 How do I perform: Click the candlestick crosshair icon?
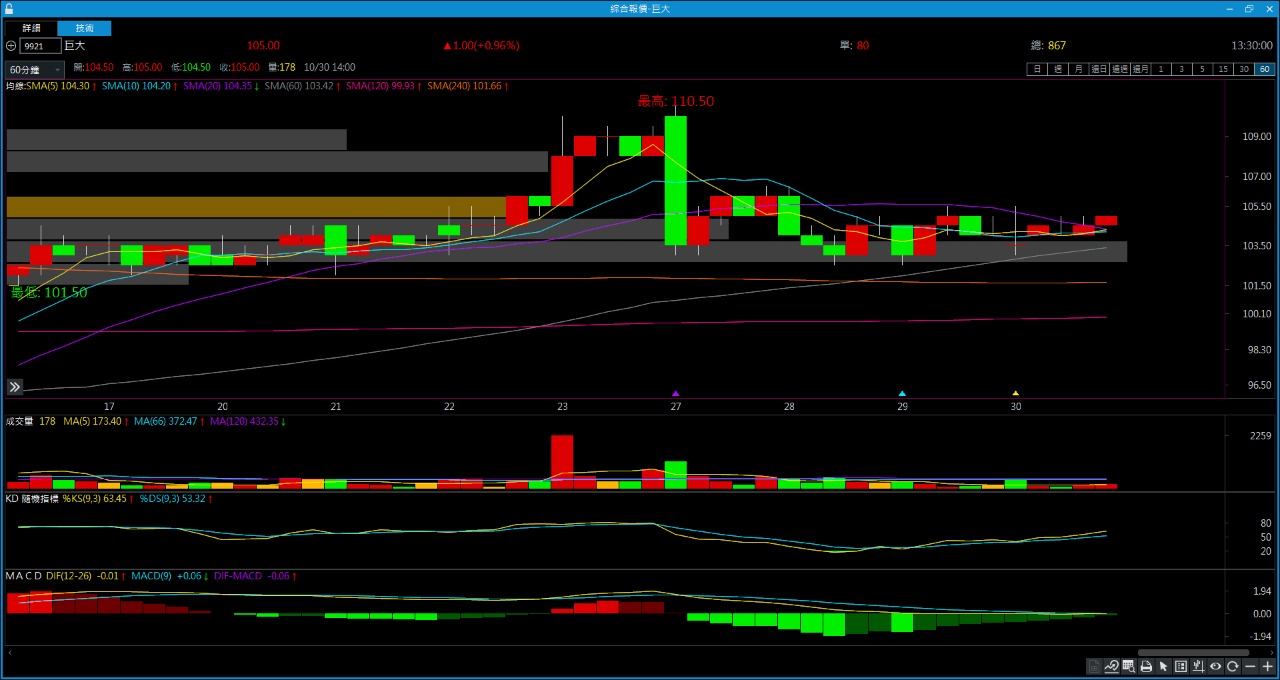coord(1198,666)
